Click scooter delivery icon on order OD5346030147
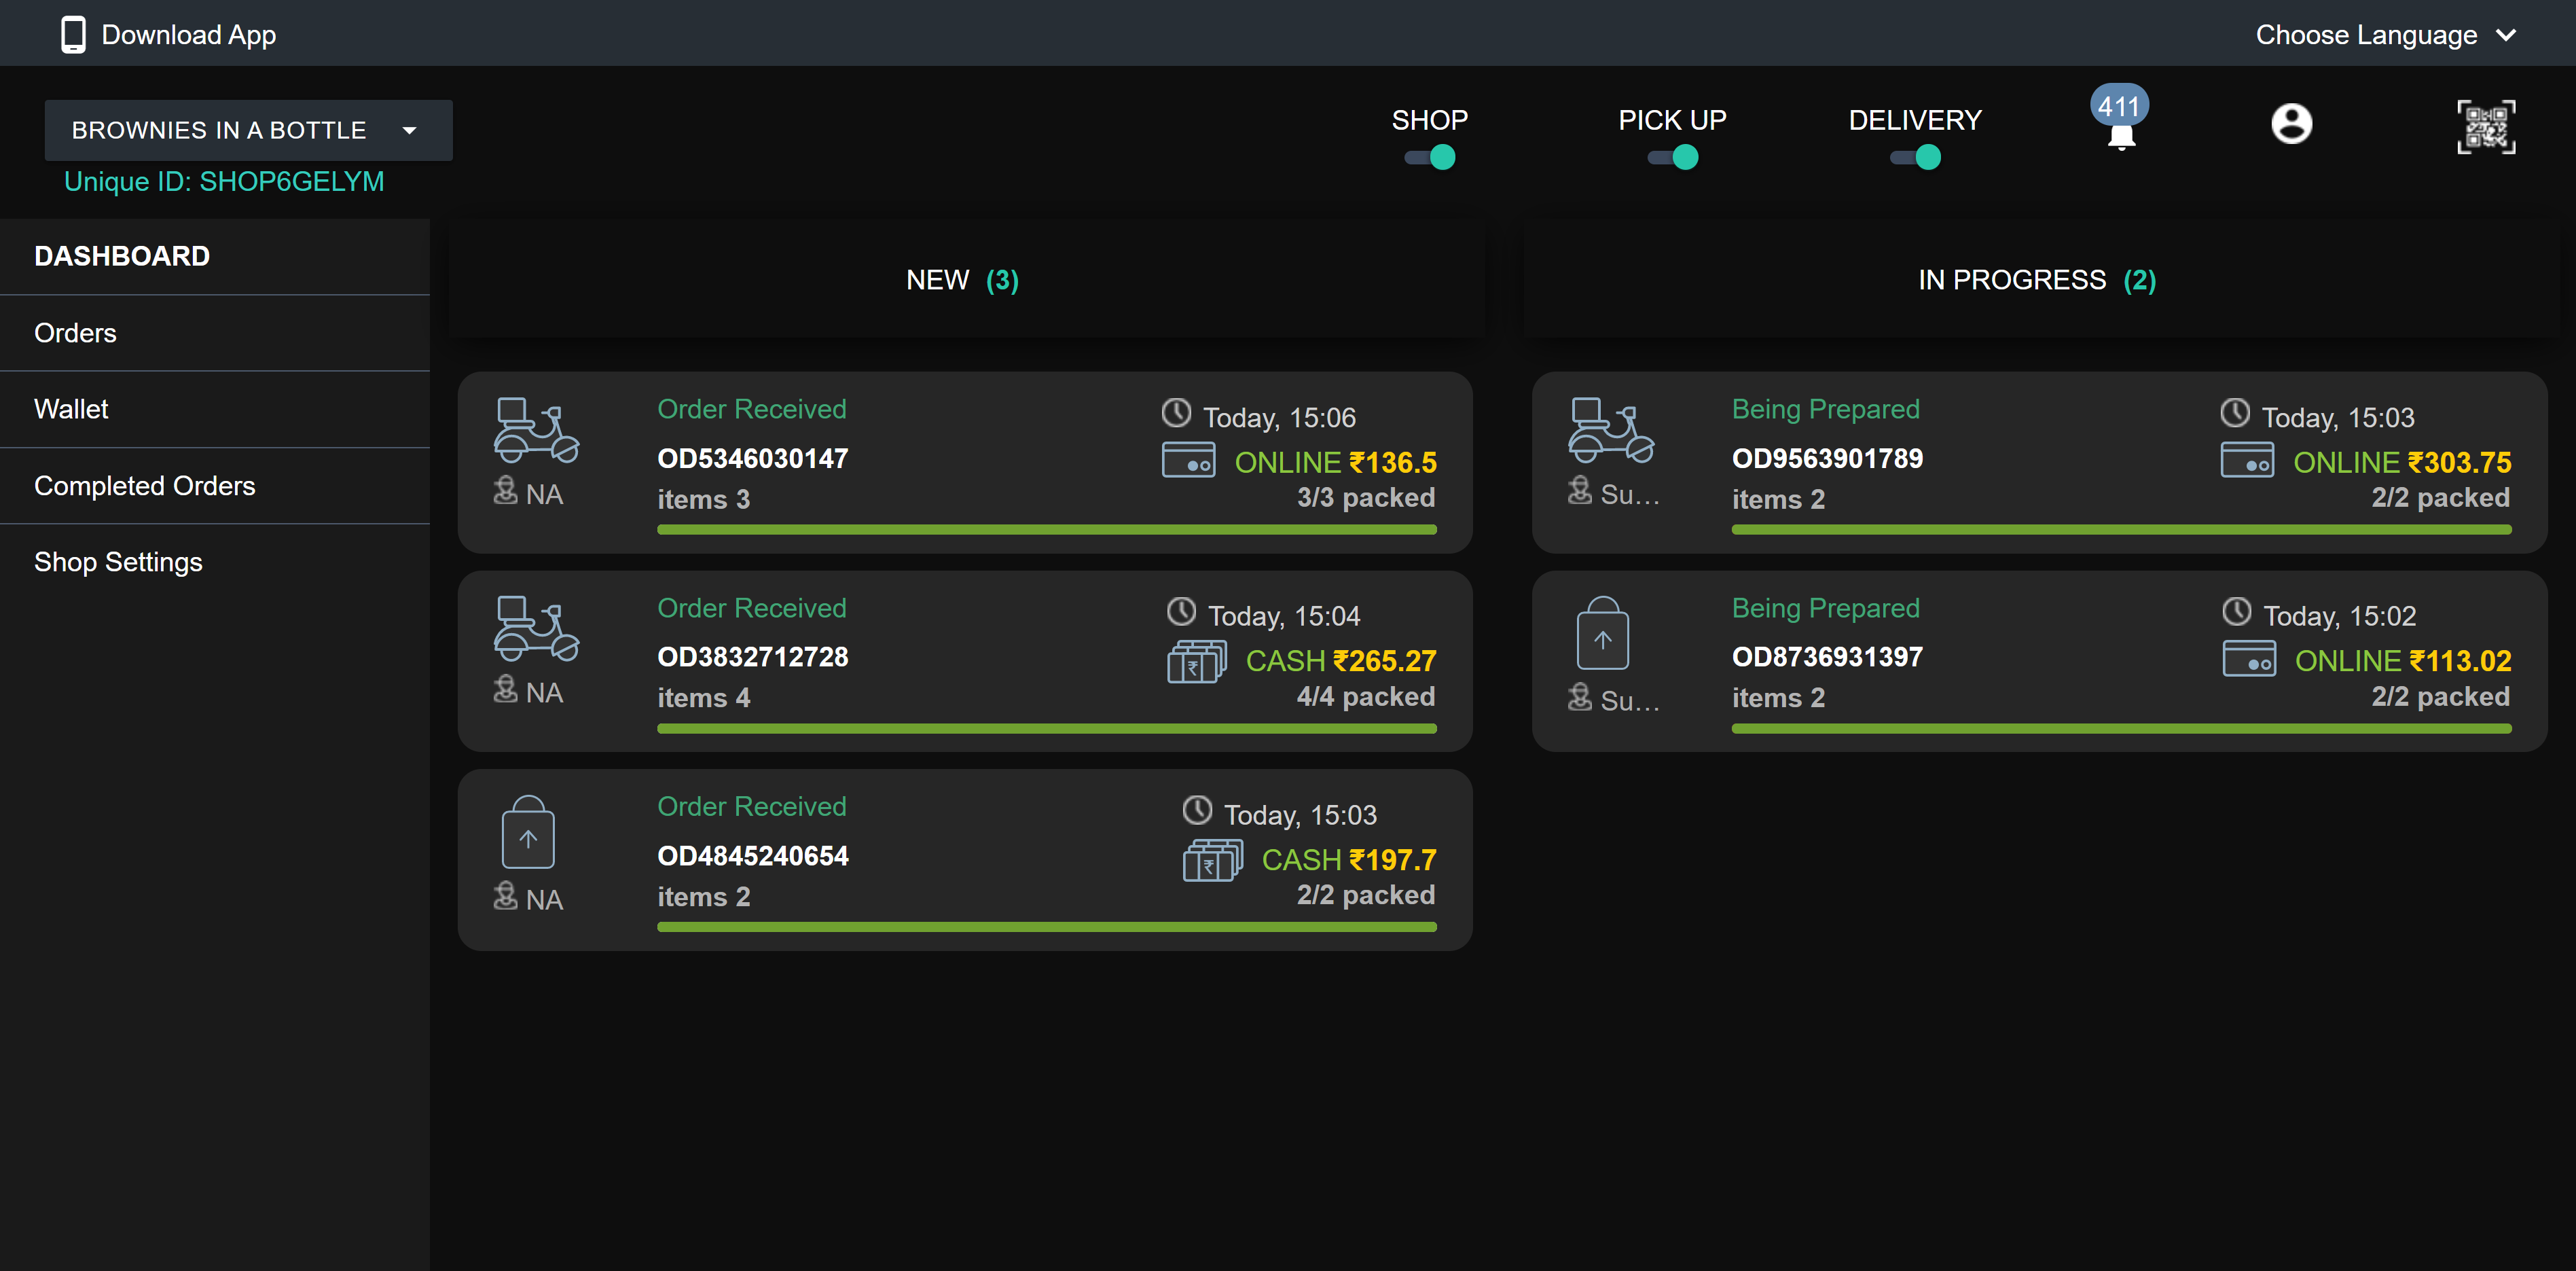This screenshot has height=1271, width=2576. [x=536, y=431]
